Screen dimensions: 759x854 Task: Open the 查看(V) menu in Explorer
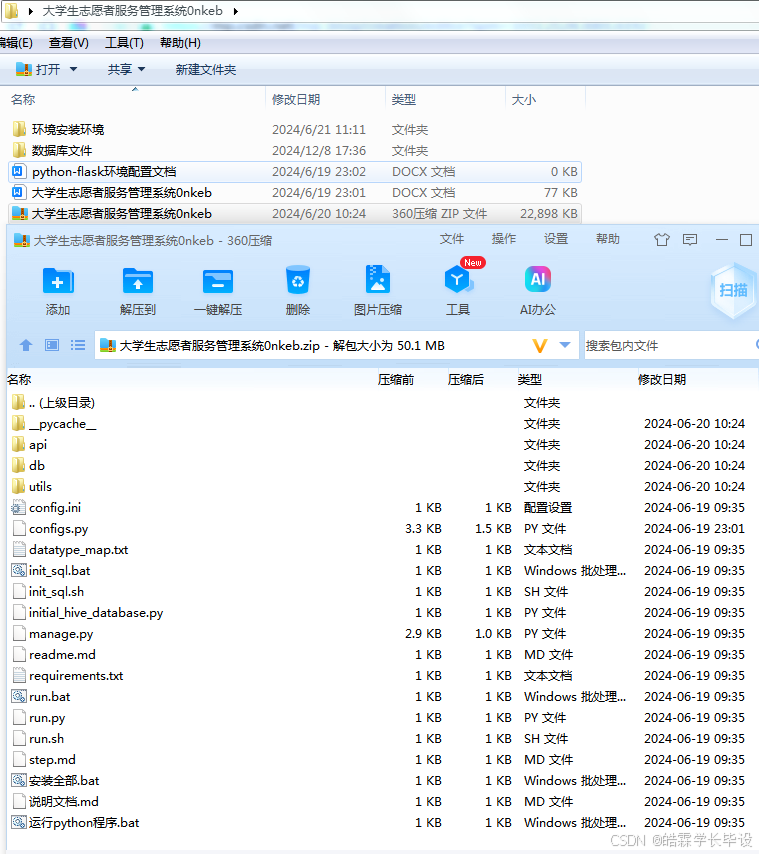[69, 43]
